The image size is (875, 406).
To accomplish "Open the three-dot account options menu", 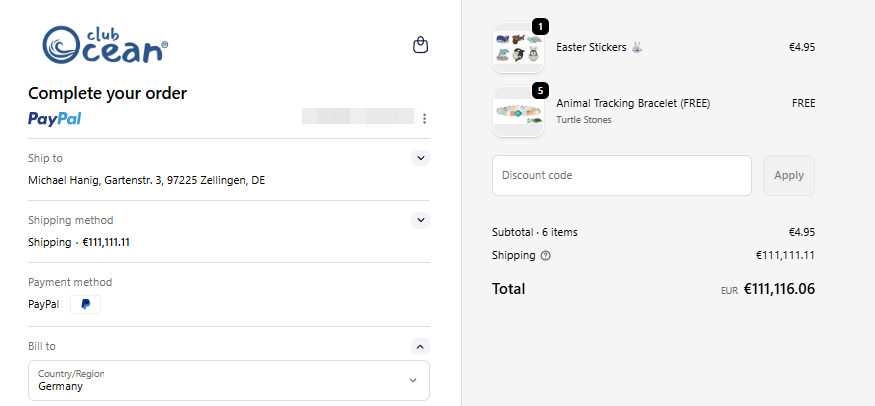I will (424, 119).
